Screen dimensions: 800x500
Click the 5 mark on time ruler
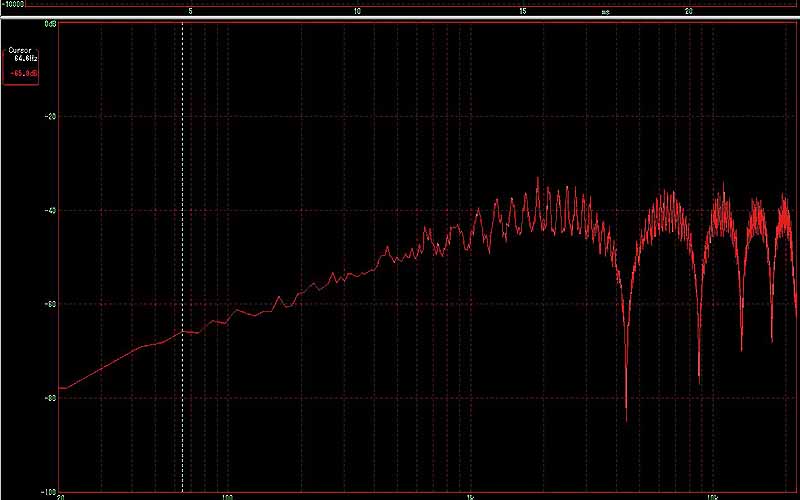pos(190,12)
